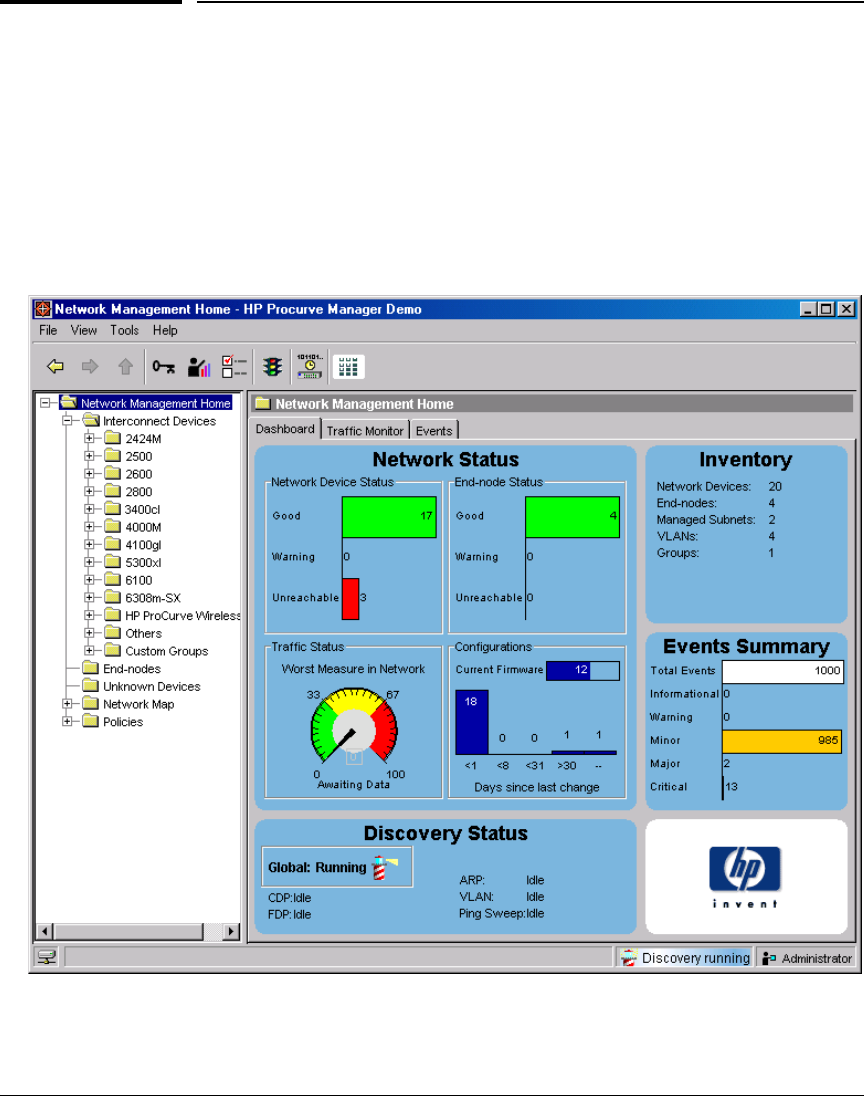Viewport: 864px width, 1096px height.
Task: Click the person with bar chart icon
Action: click(199, 366)
